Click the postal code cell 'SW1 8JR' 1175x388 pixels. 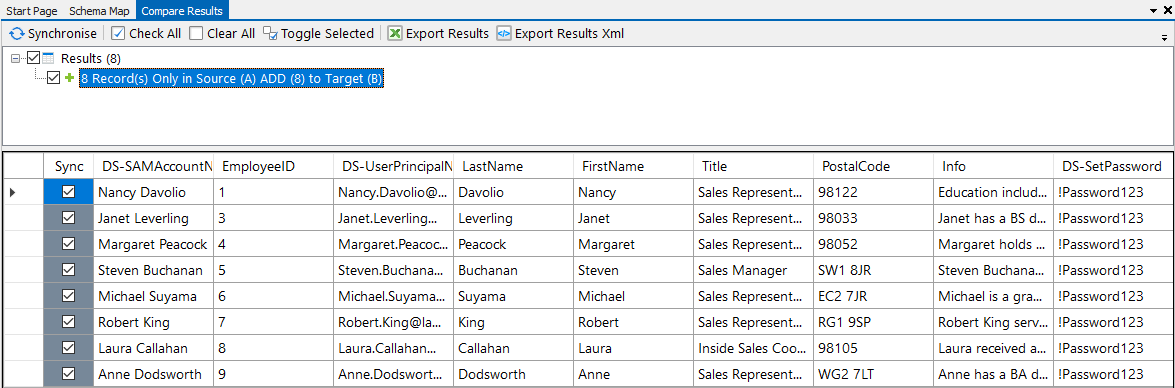873,270
